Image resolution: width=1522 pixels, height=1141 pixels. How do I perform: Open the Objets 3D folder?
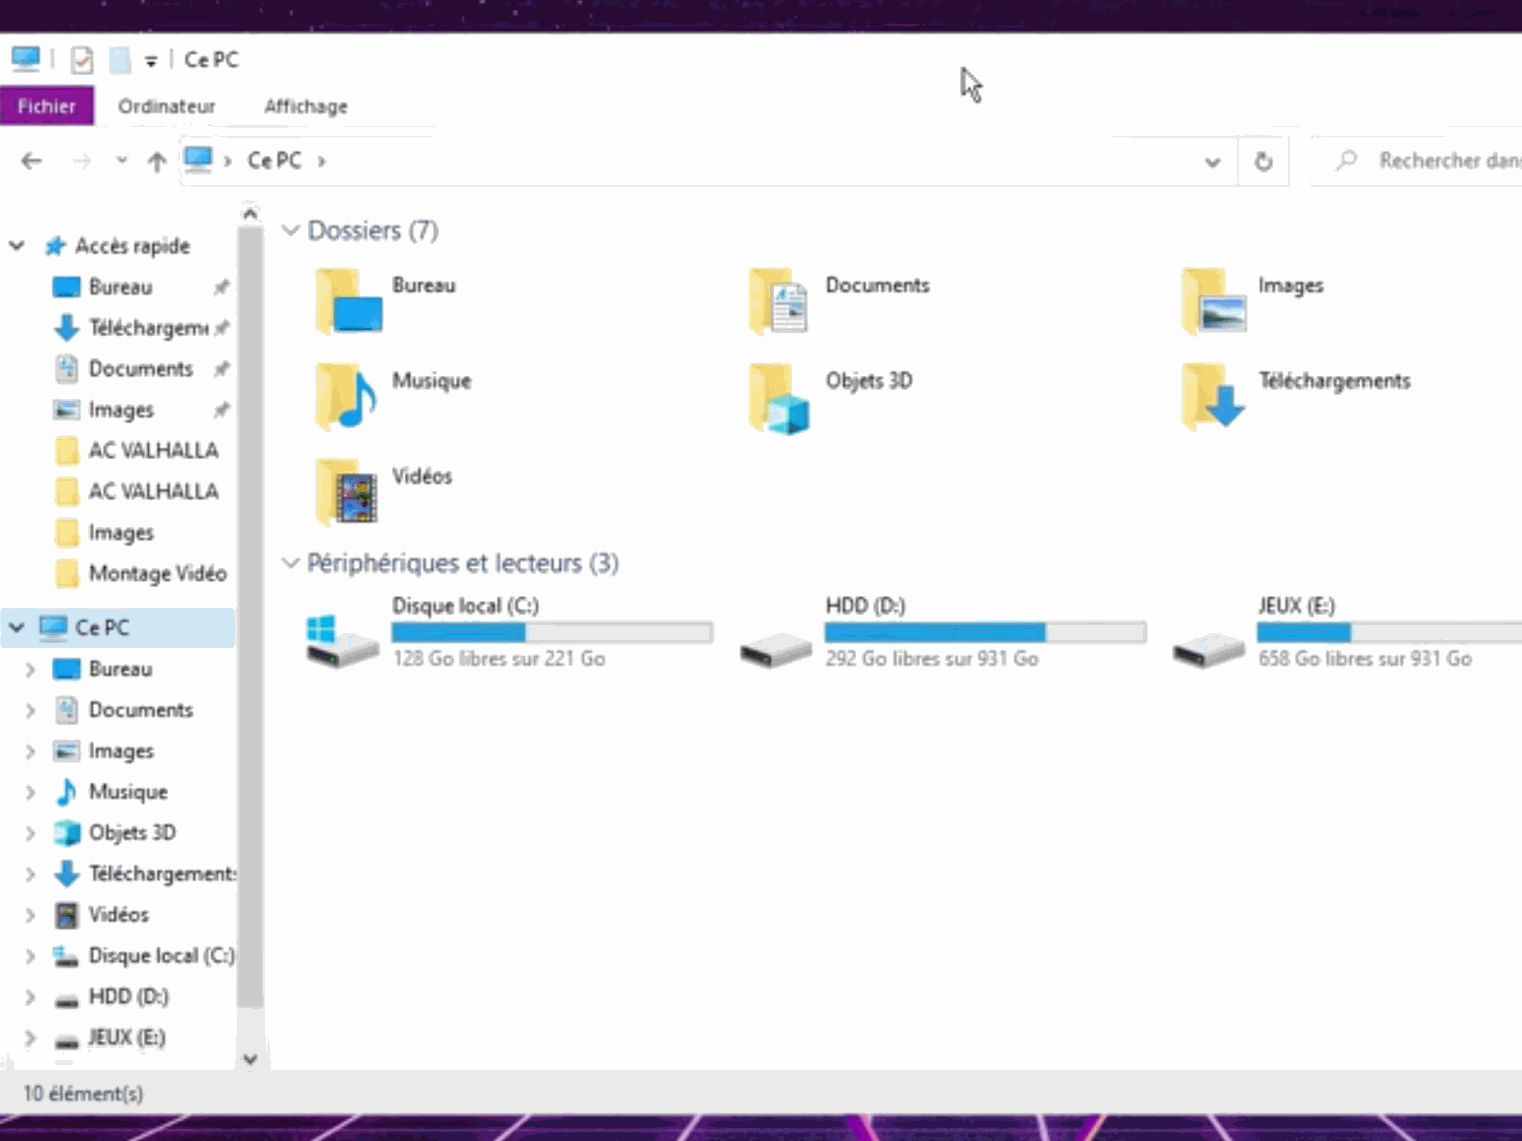(x=868, y=380)
